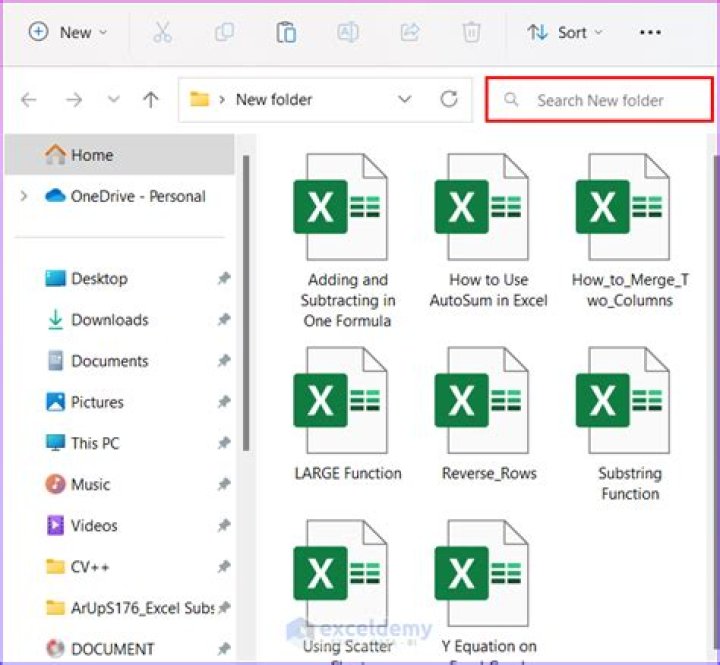This screenshot has height=665, width=720.
Task: Go forward with the right arrow
Action: [x=74, y=100]
